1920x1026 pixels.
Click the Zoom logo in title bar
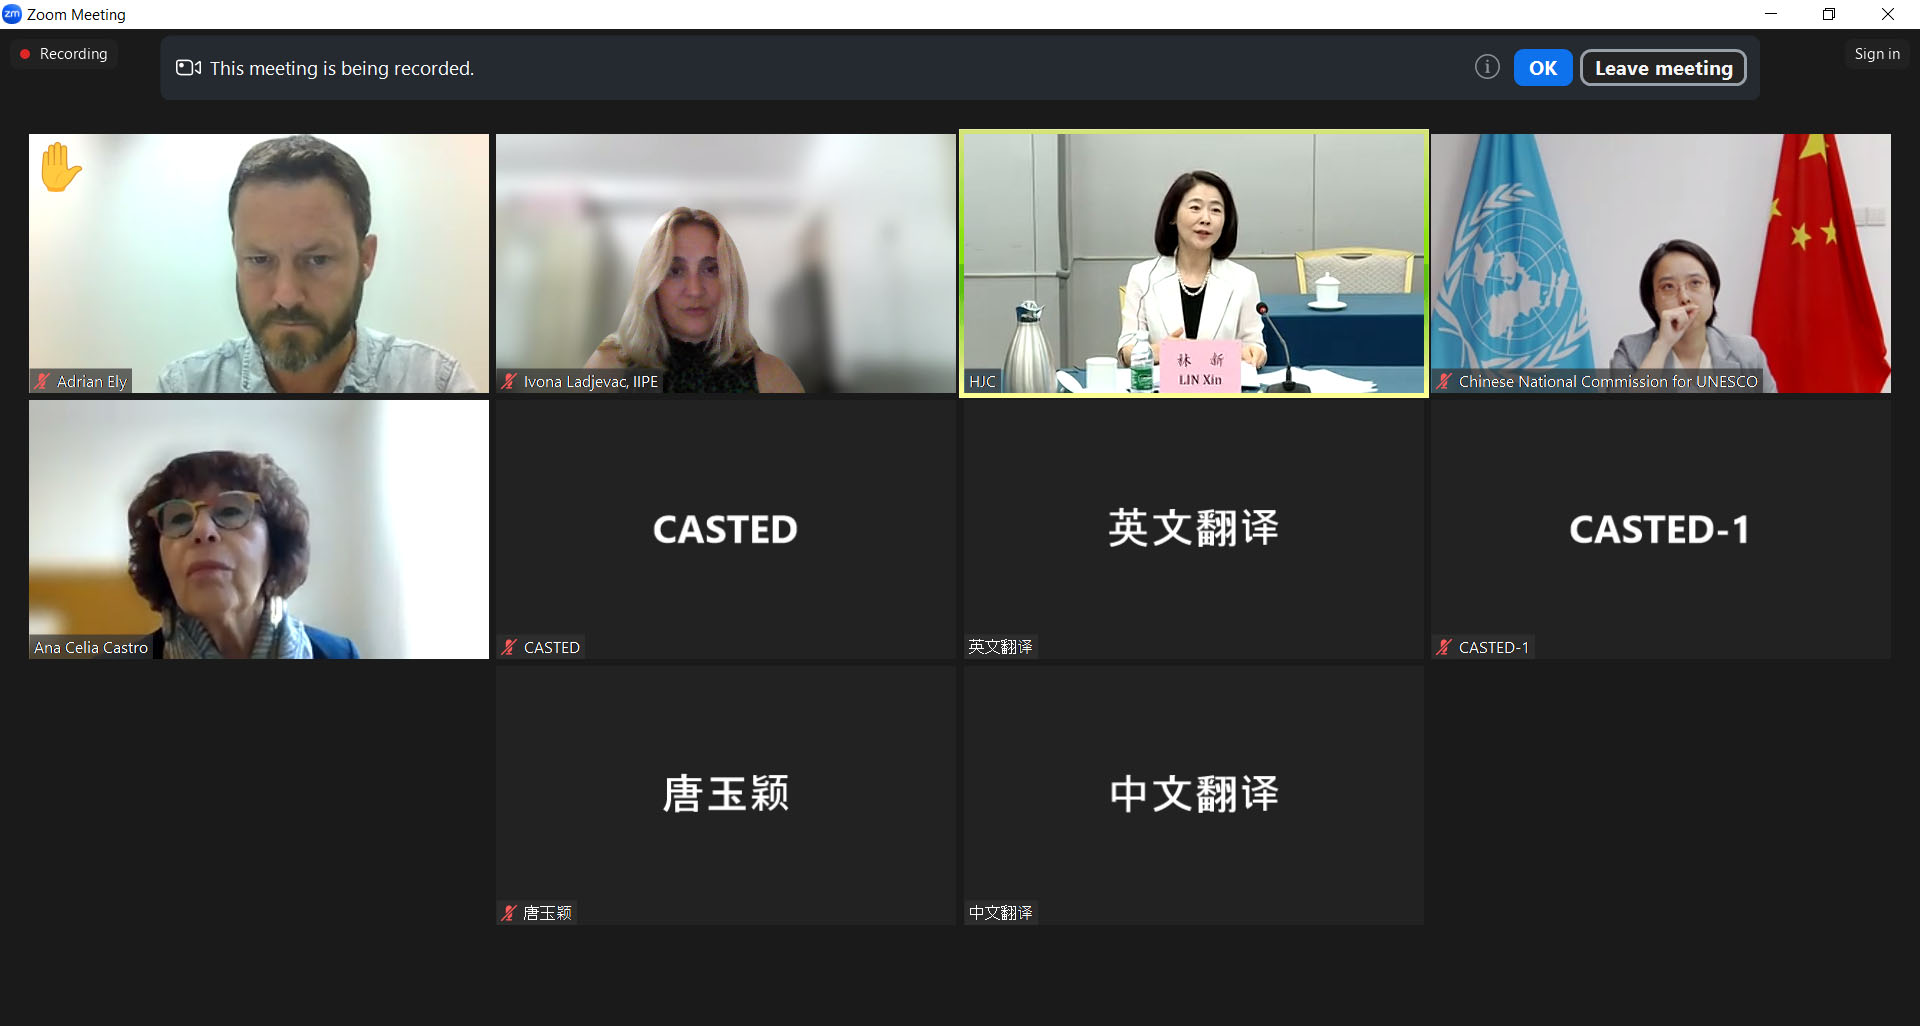pos(12,14)
